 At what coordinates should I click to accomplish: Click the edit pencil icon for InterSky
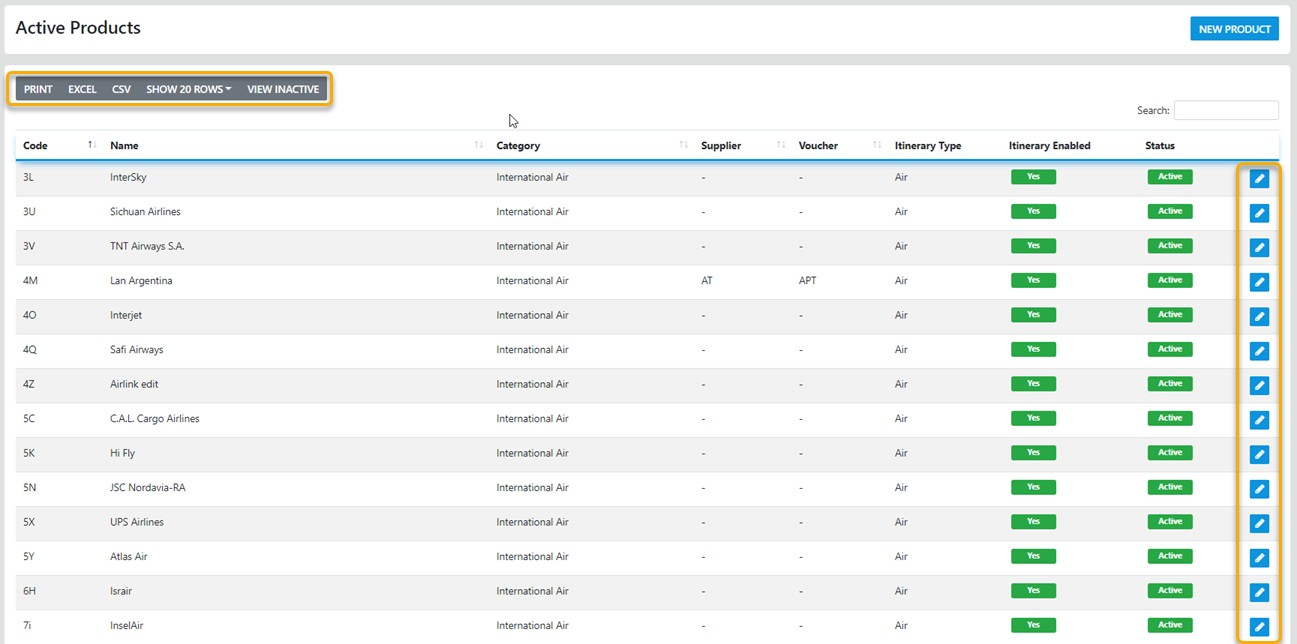pos(1259,178)
